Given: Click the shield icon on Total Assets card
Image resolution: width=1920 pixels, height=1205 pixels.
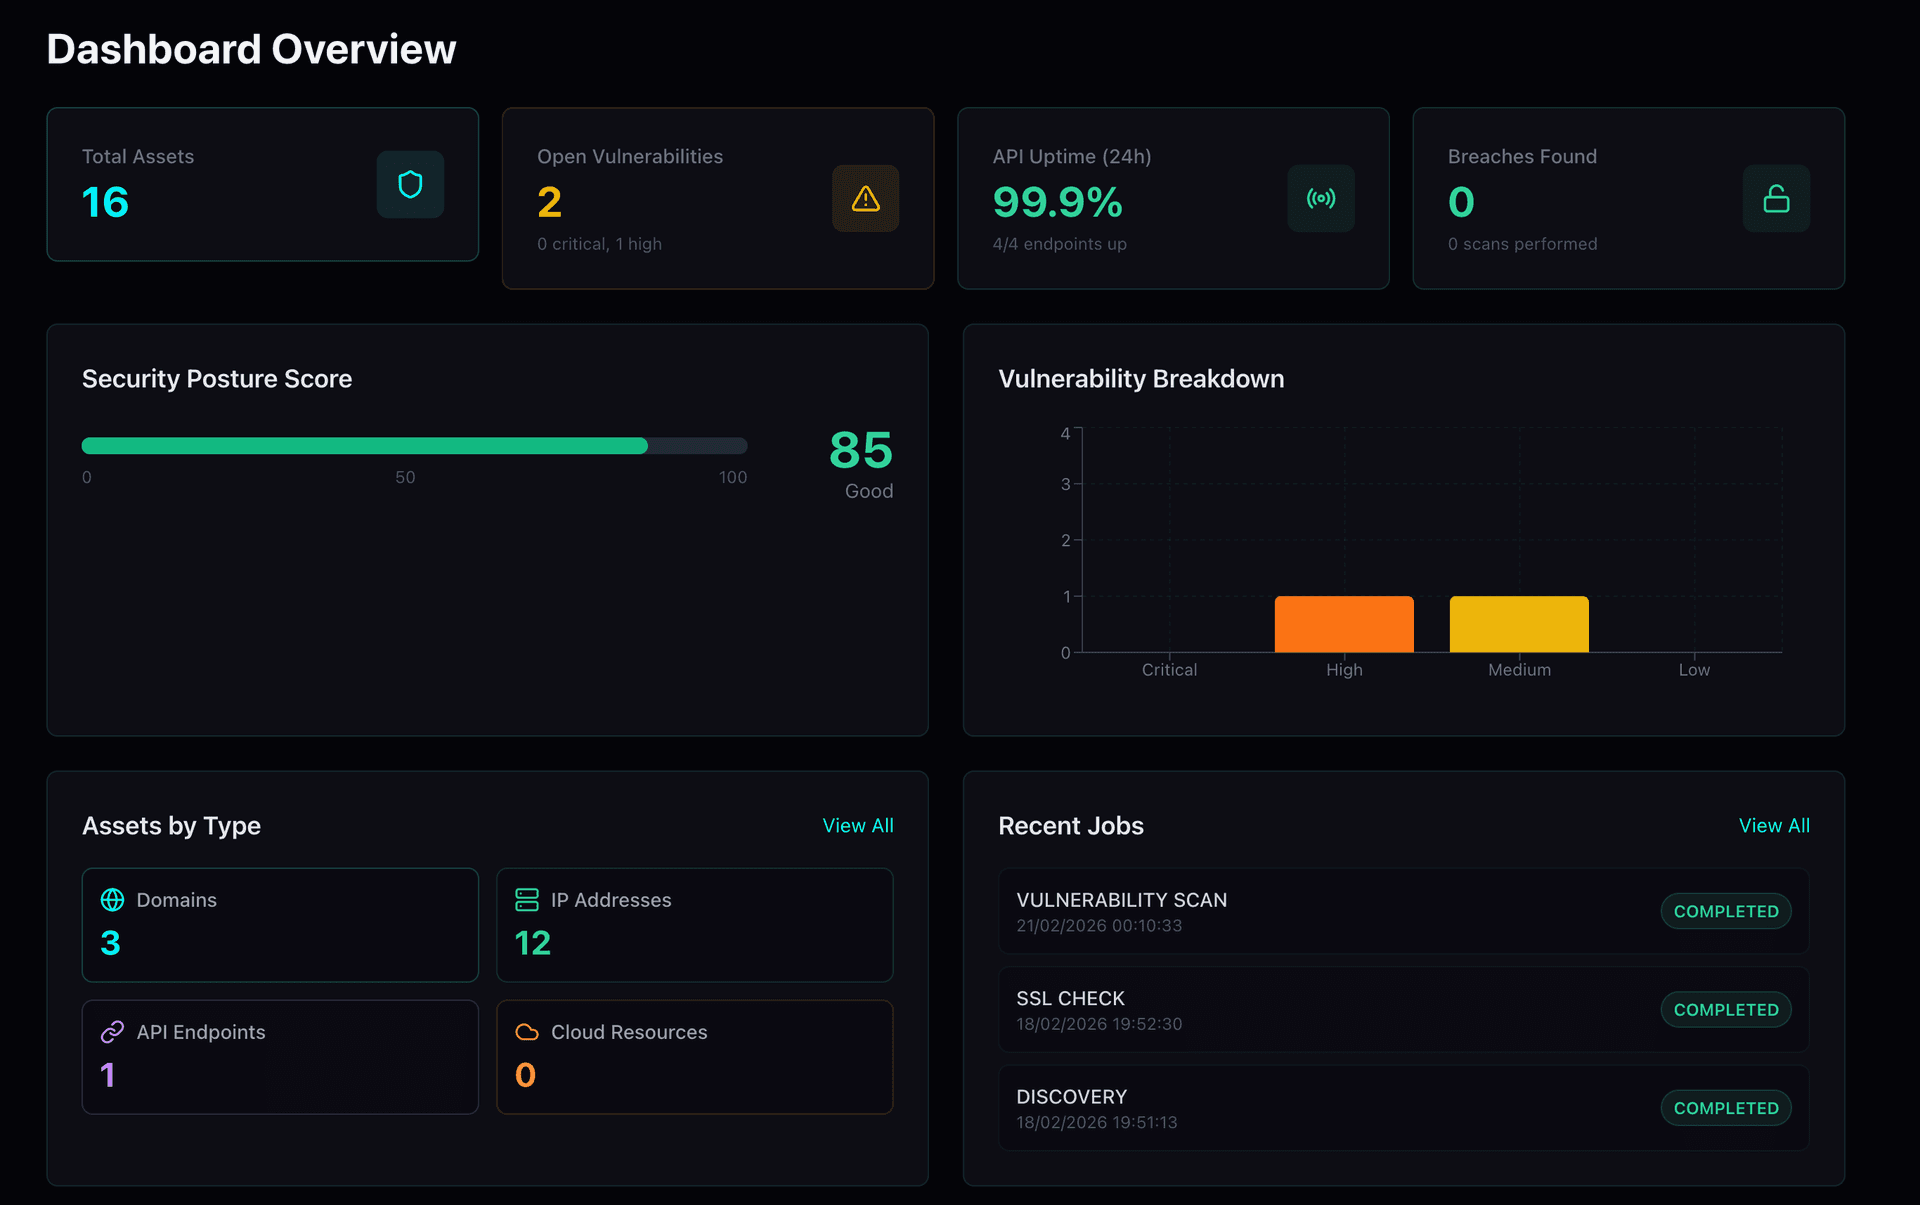Looking at the screenshot, I should coord(410,184).
